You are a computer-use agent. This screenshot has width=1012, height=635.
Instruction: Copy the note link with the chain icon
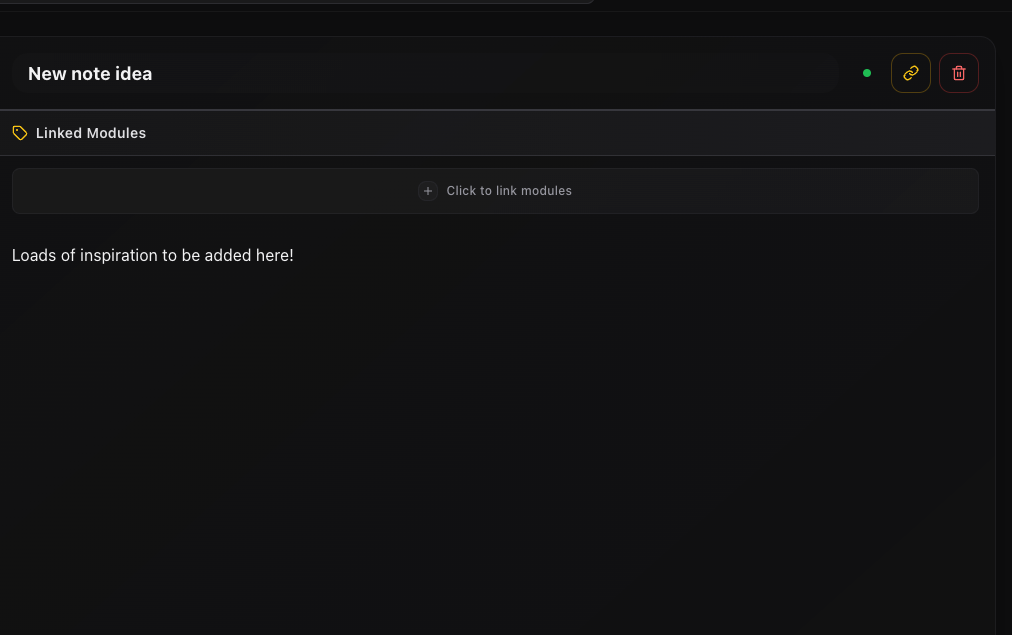[x=910, y=73]
